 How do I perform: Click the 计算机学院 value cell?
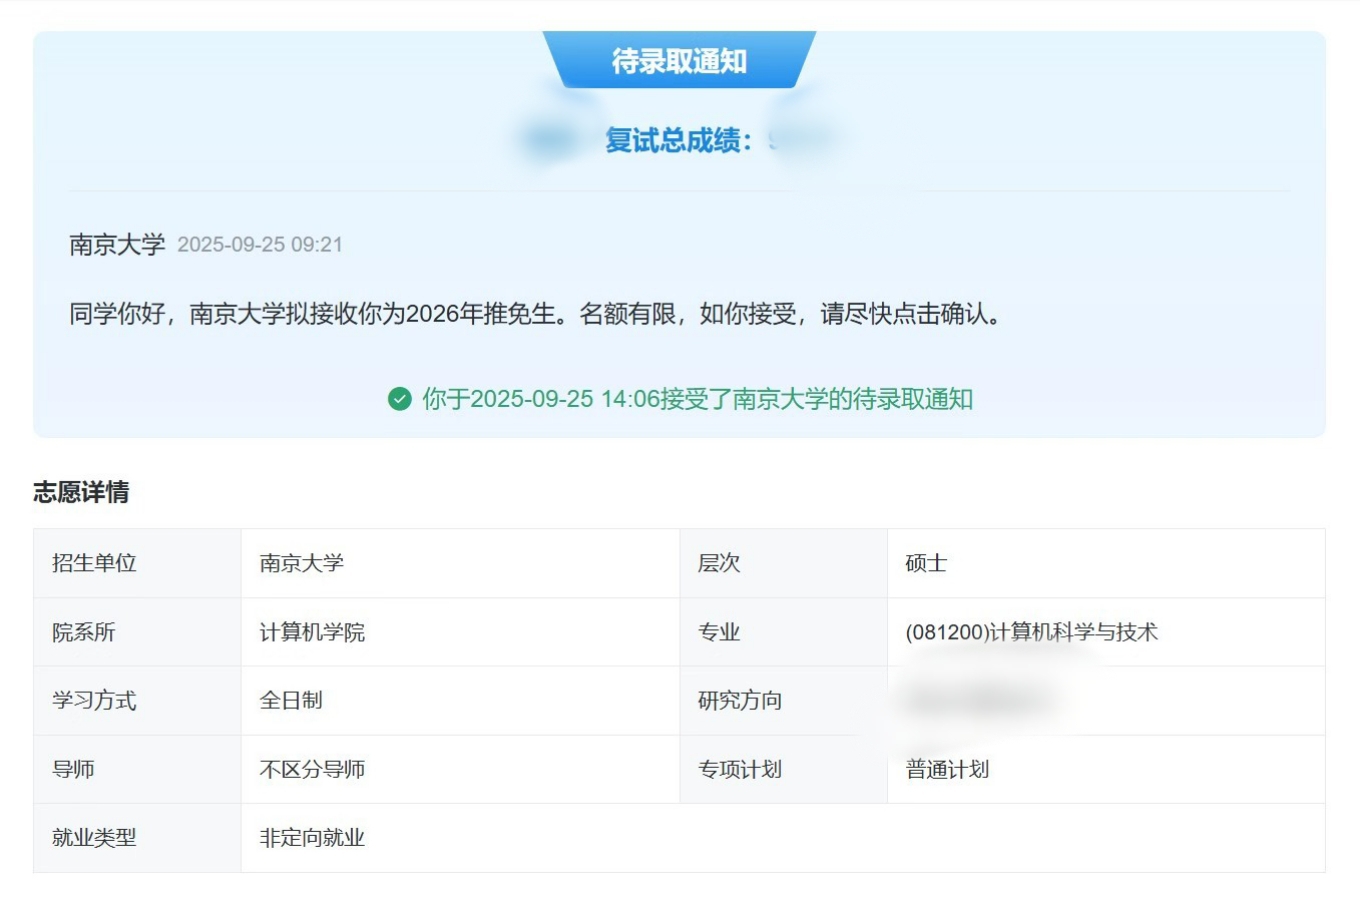pyautogui.click(x=460, y=632)
